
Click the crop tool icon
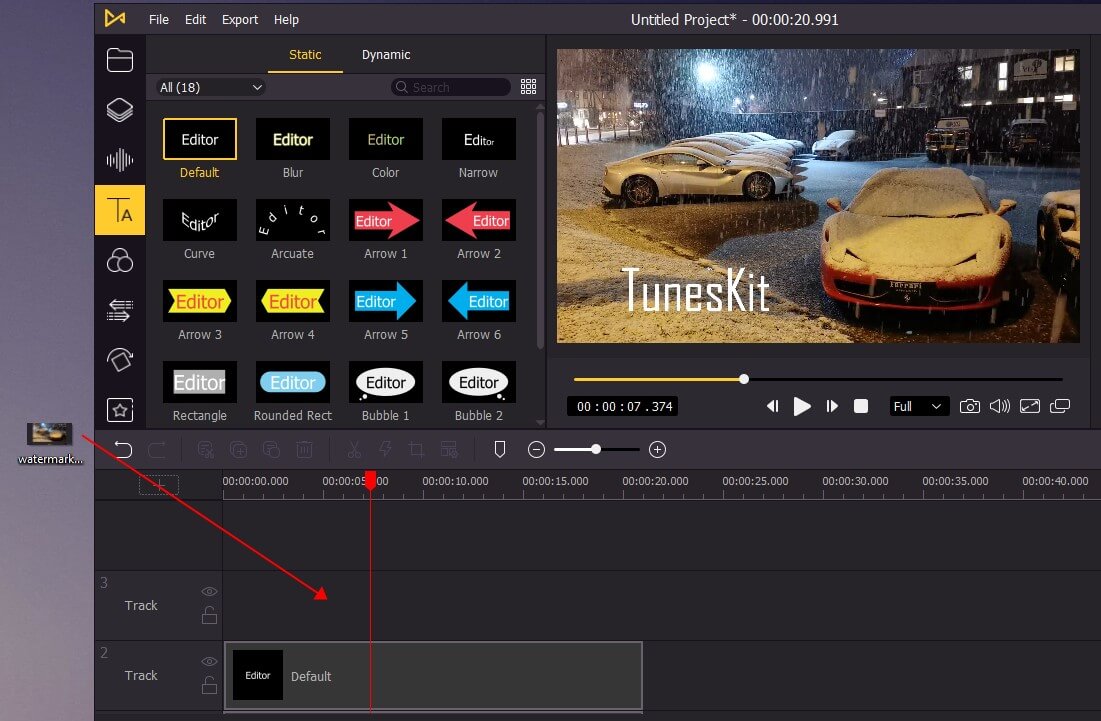416,449
